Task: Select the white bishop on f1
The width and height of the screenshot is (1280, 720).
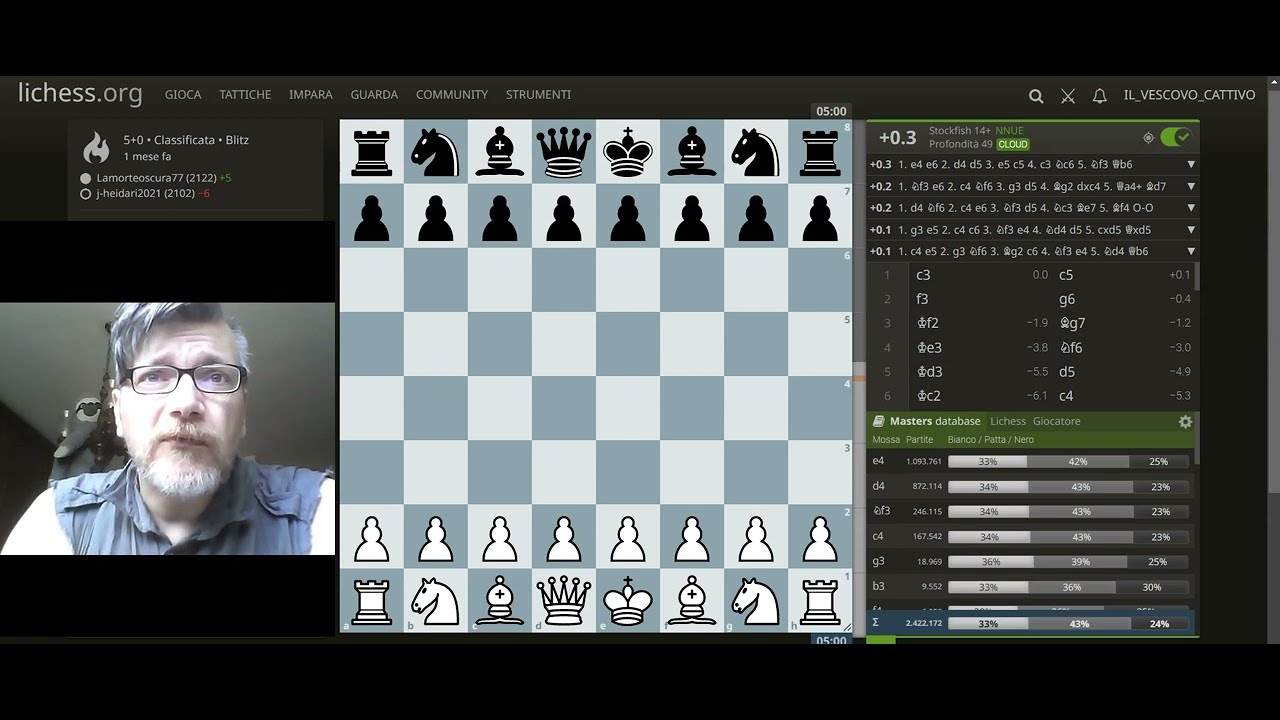Action: coord(692,600)
